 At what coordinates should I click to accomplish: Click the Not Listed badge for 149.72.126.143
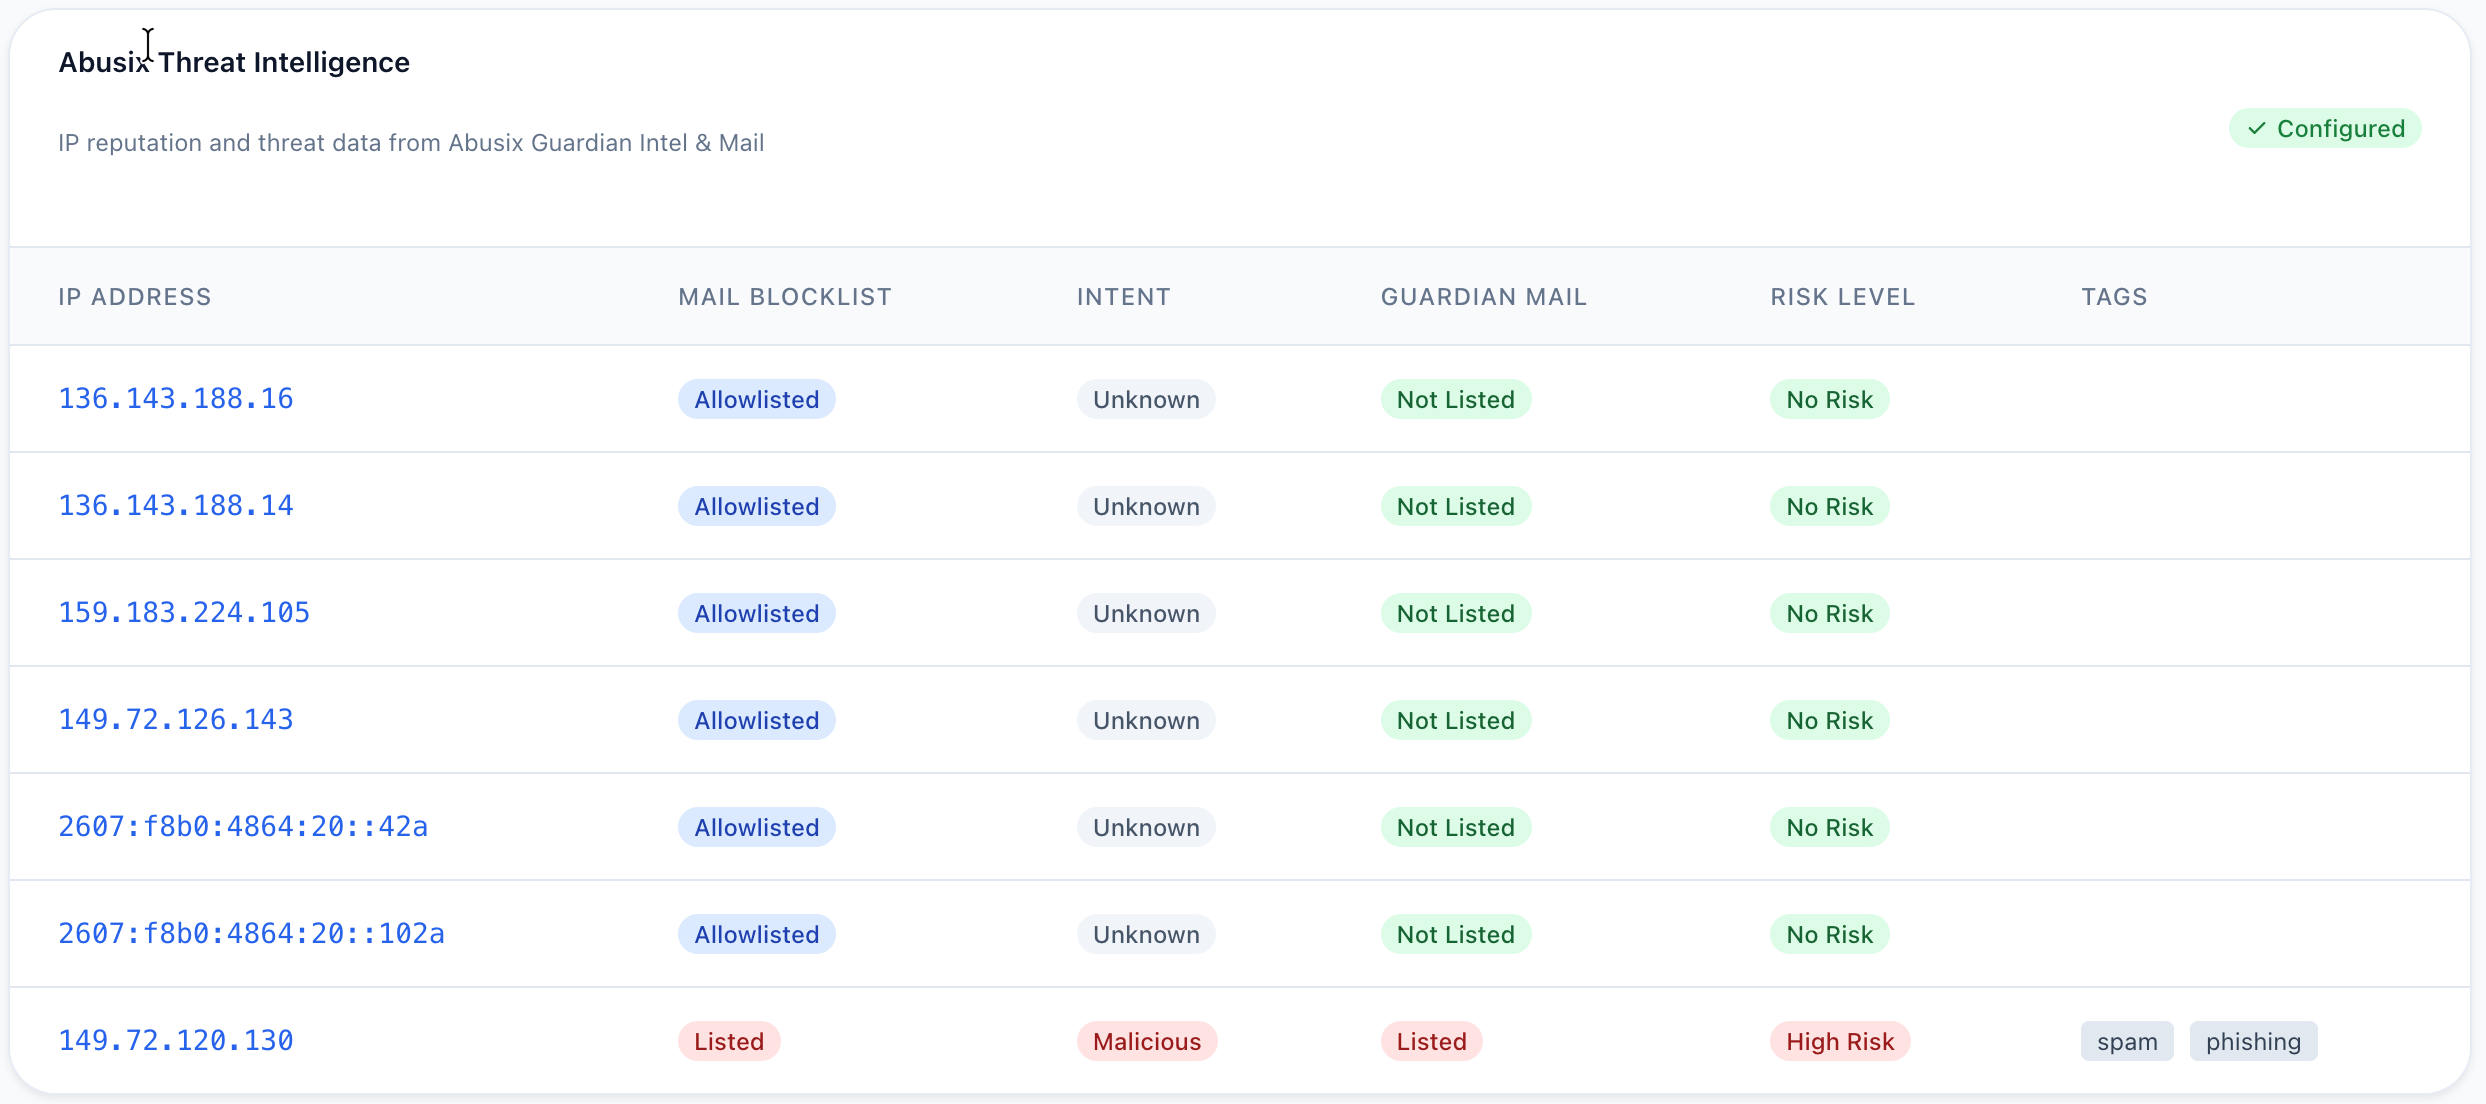point(1455,719)
